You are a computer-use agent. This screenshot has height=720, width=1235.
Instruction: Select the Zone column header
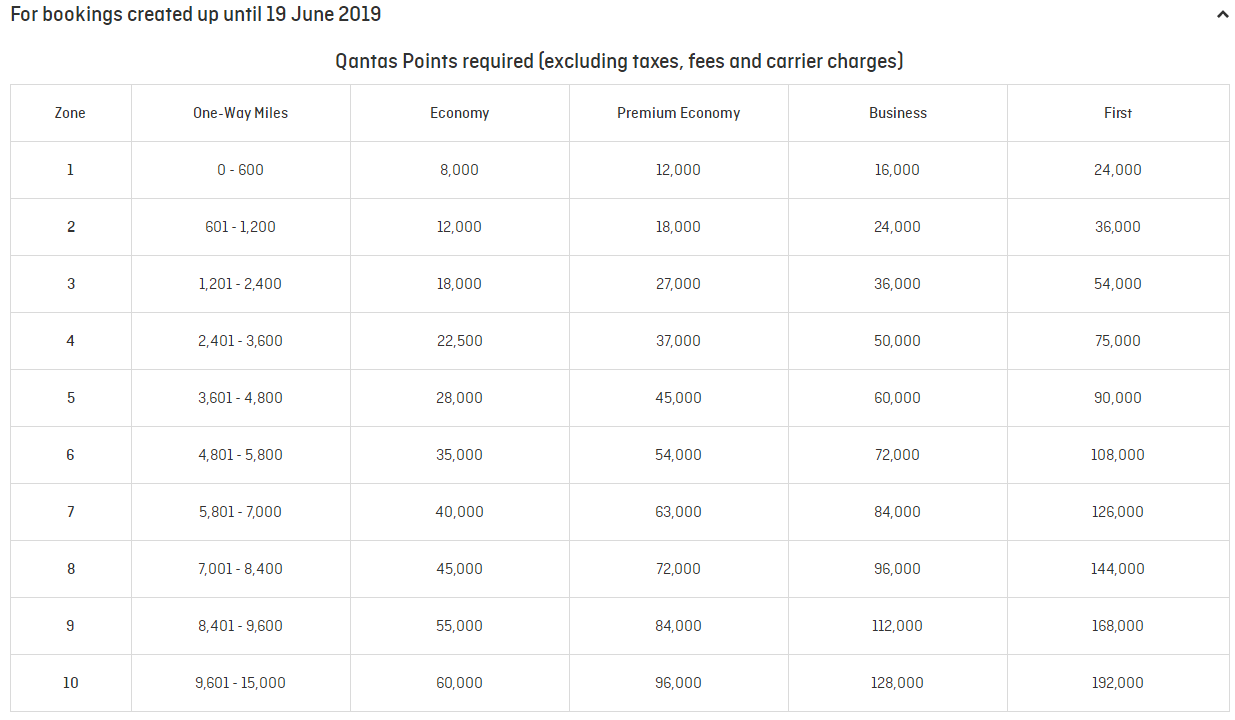click(70, 113)
